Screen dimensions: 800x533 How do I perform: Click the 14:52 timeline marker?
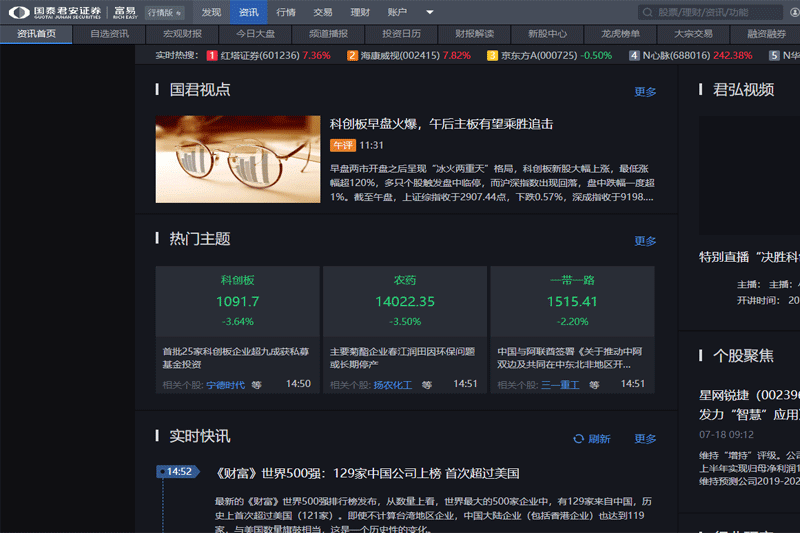(178, 472)
